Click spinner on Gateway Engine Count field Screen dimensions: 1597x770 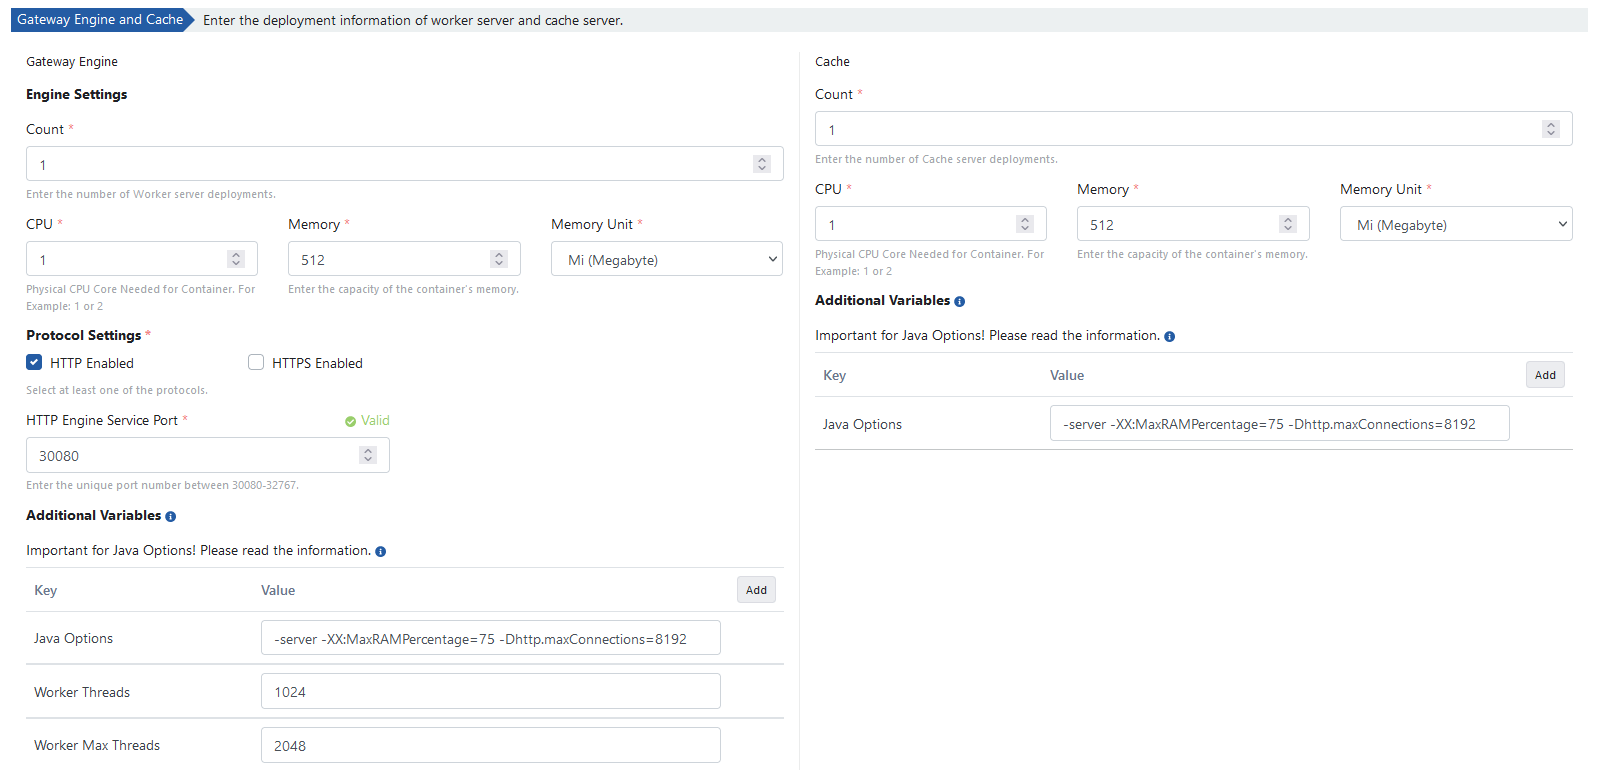click(762, 164)
